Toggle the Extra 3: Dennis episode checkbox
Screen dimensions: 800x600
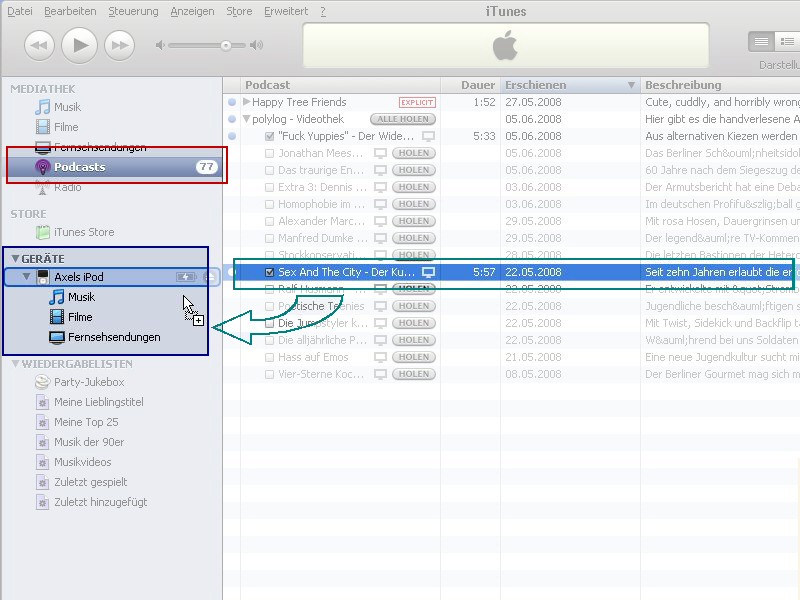[x=269, y=187]
